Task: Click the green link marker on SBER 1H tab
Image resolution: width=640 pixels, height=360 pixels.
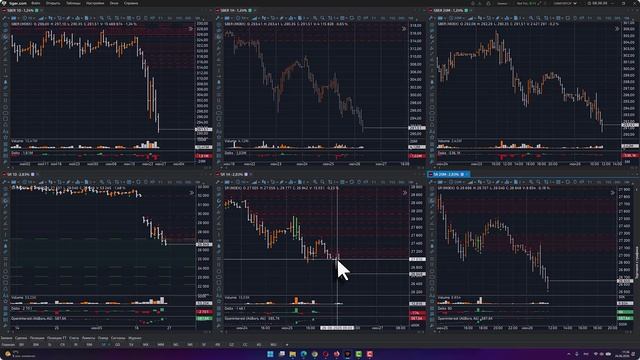Action: pyautogui.click(x=250, y=10)
